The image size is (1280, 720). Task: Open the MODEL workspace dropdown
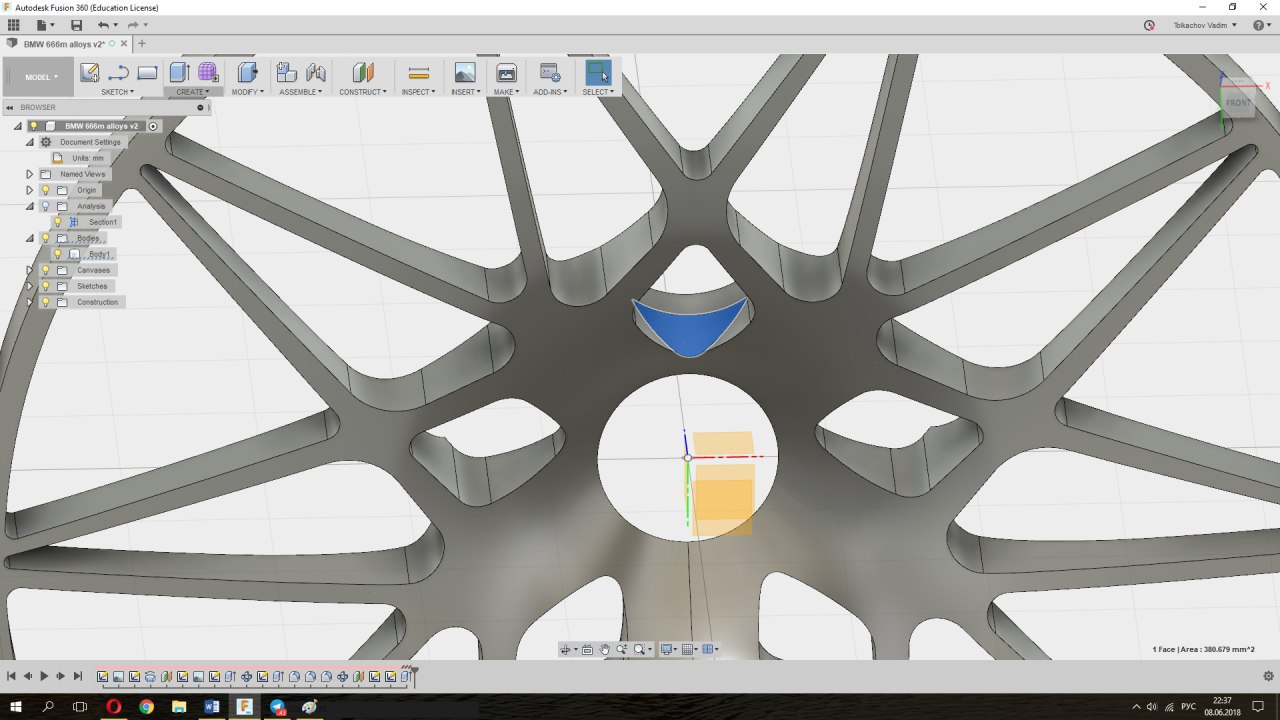click(40, 77)
